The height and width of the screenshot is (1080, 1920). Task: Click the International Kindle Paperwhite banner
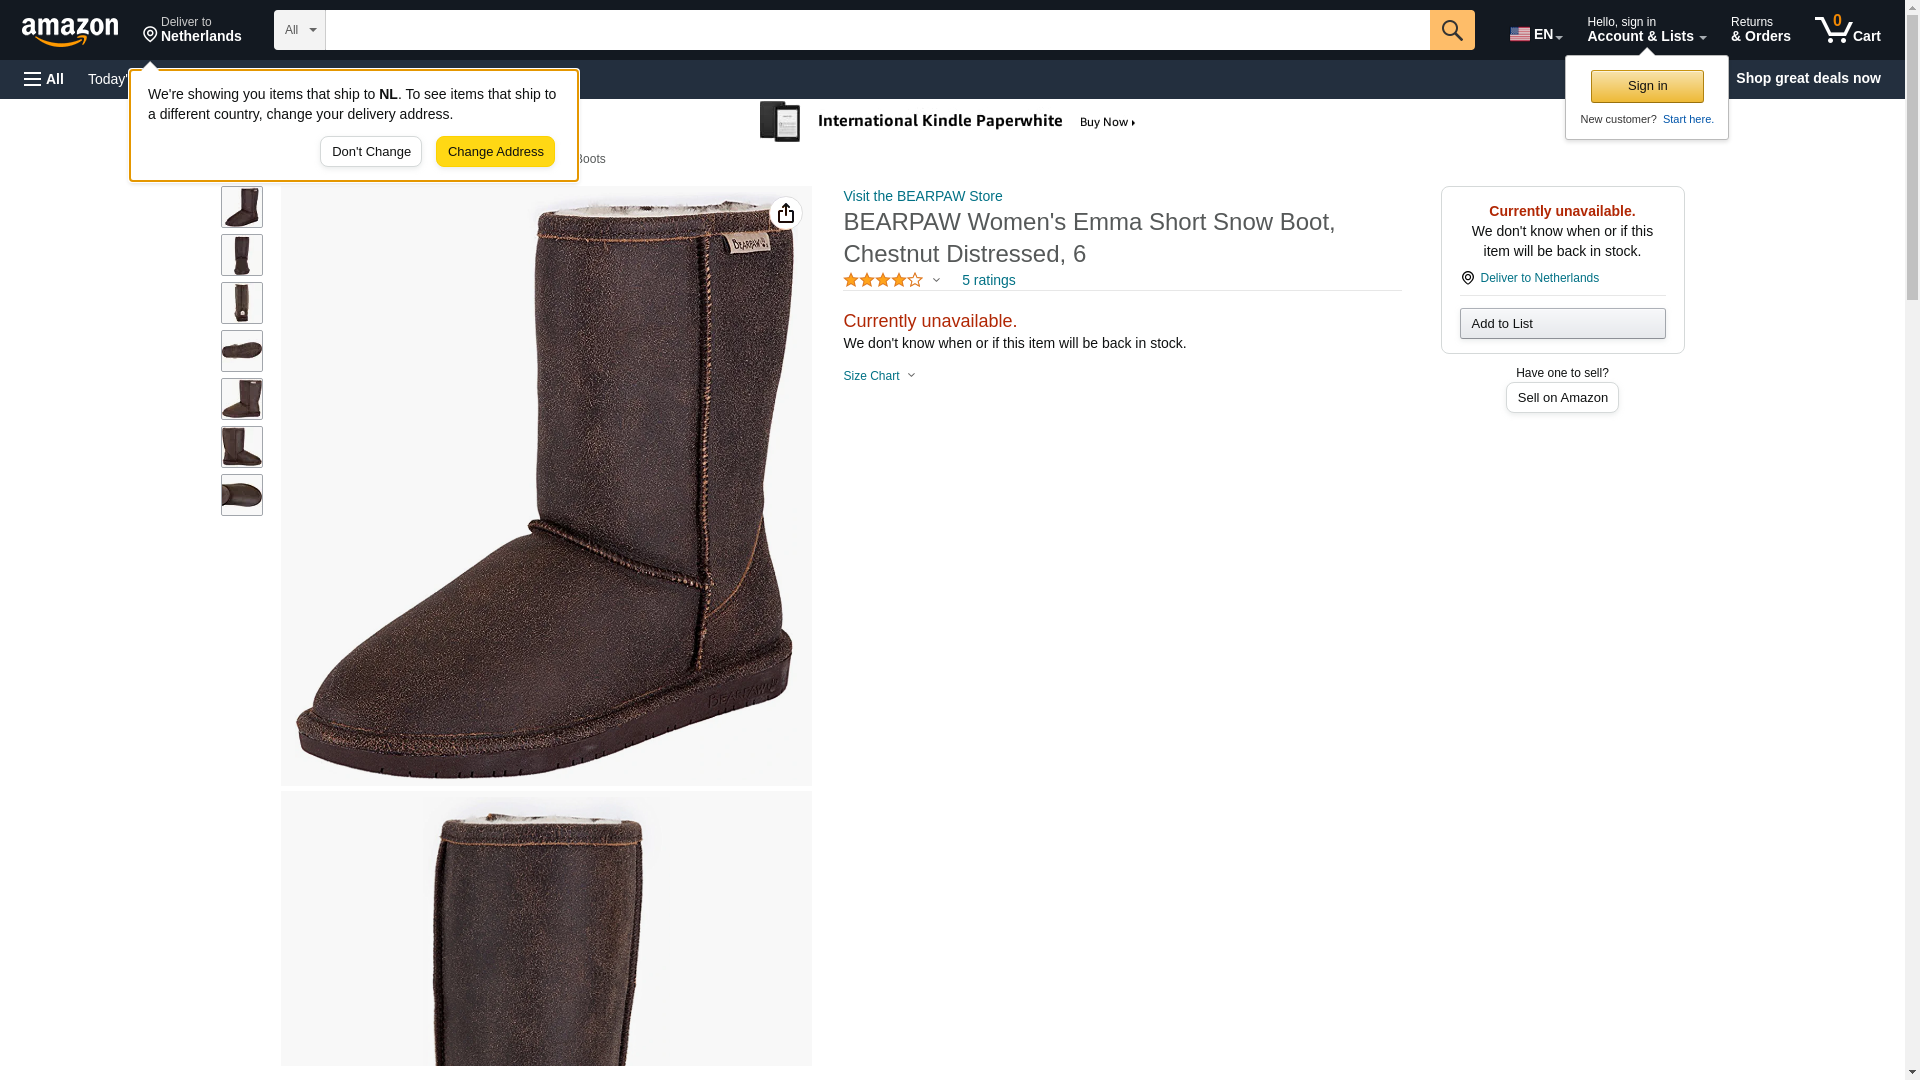tap(950, 122)
